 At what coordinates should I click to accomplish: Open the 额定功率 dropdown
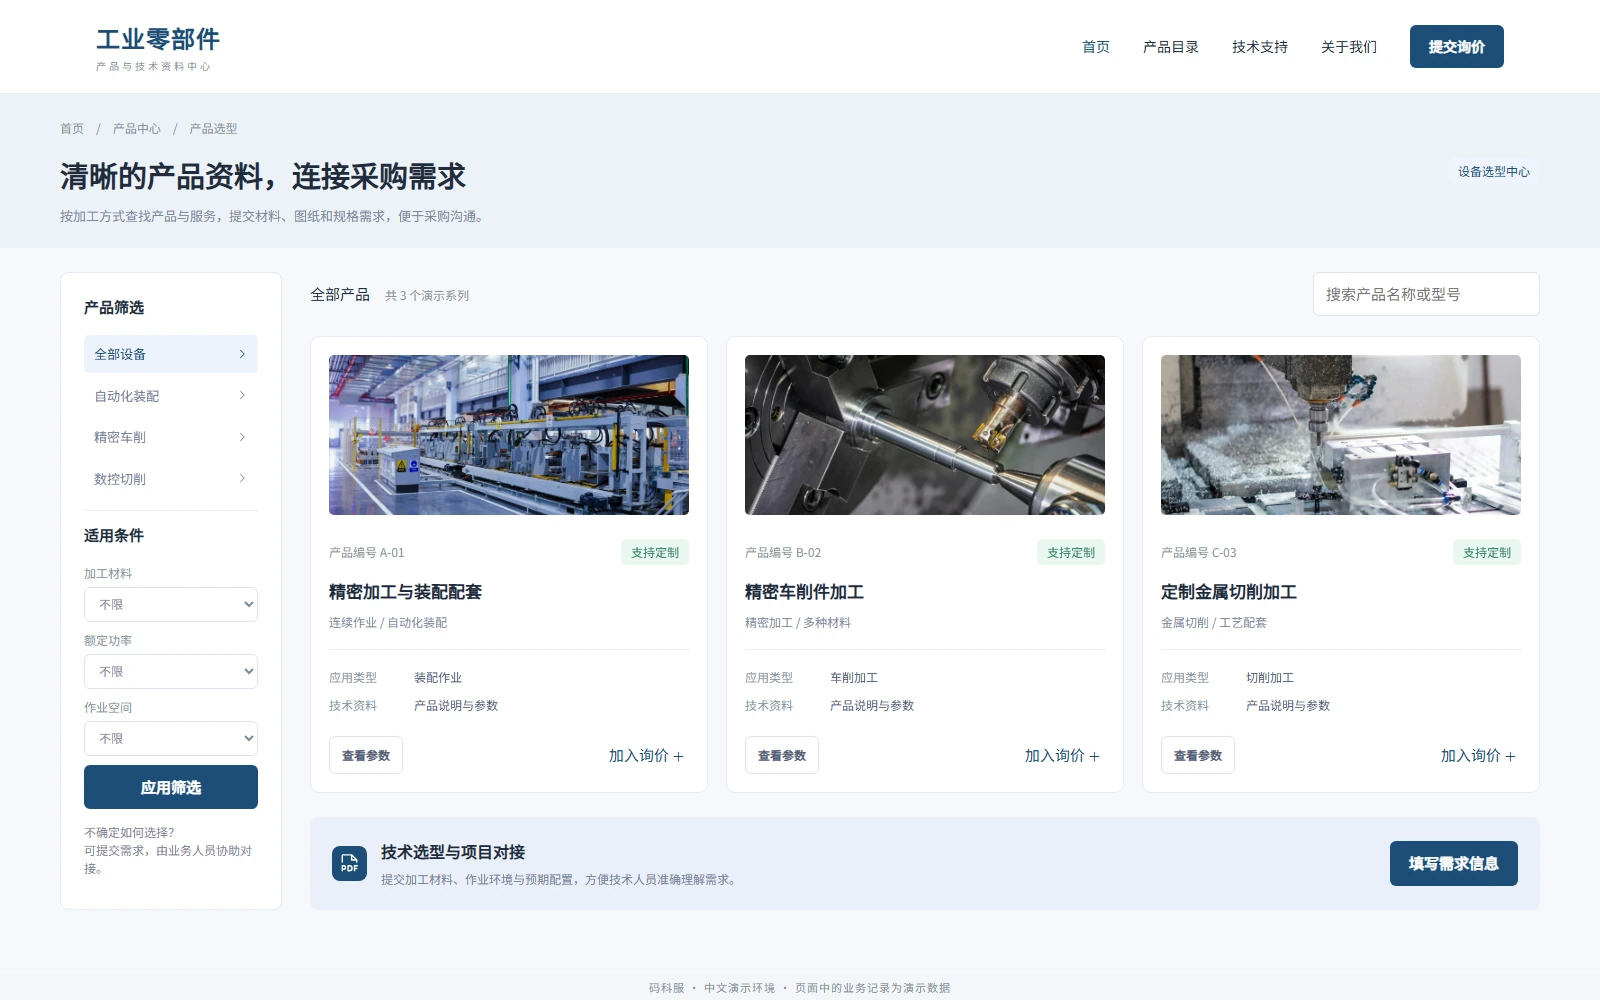point(171,671)
